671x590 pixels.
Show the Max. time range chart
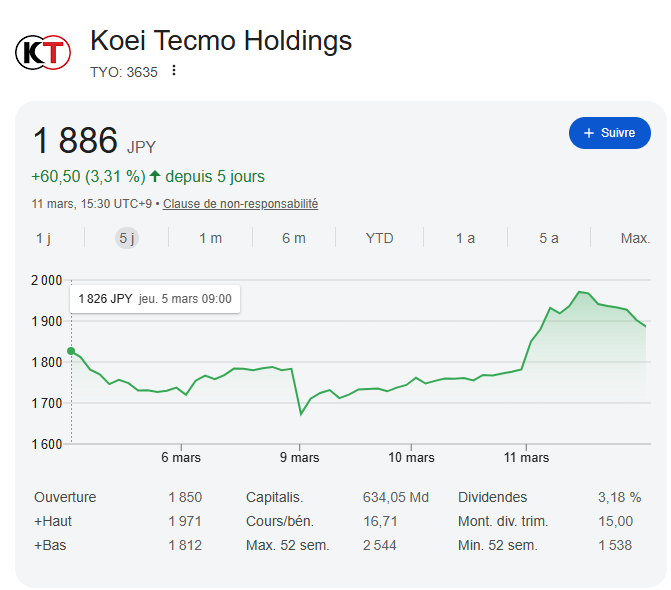pyautogui.click(x=635, y=238)
